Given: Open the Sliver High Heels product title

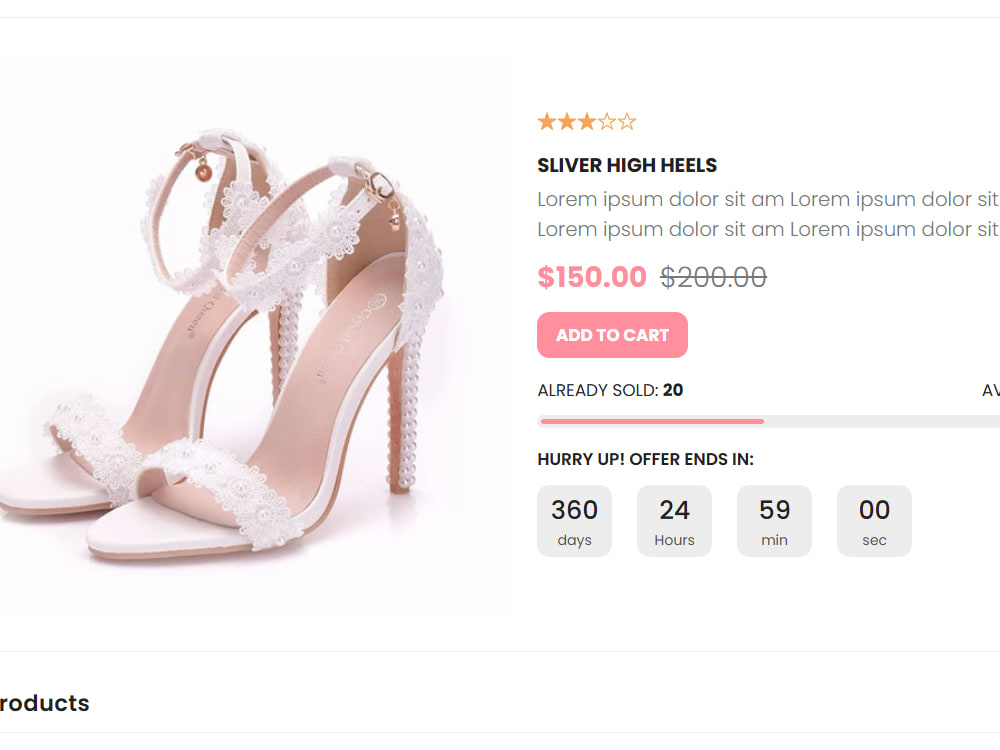Looking at the screenshot, I should point(627,165).
